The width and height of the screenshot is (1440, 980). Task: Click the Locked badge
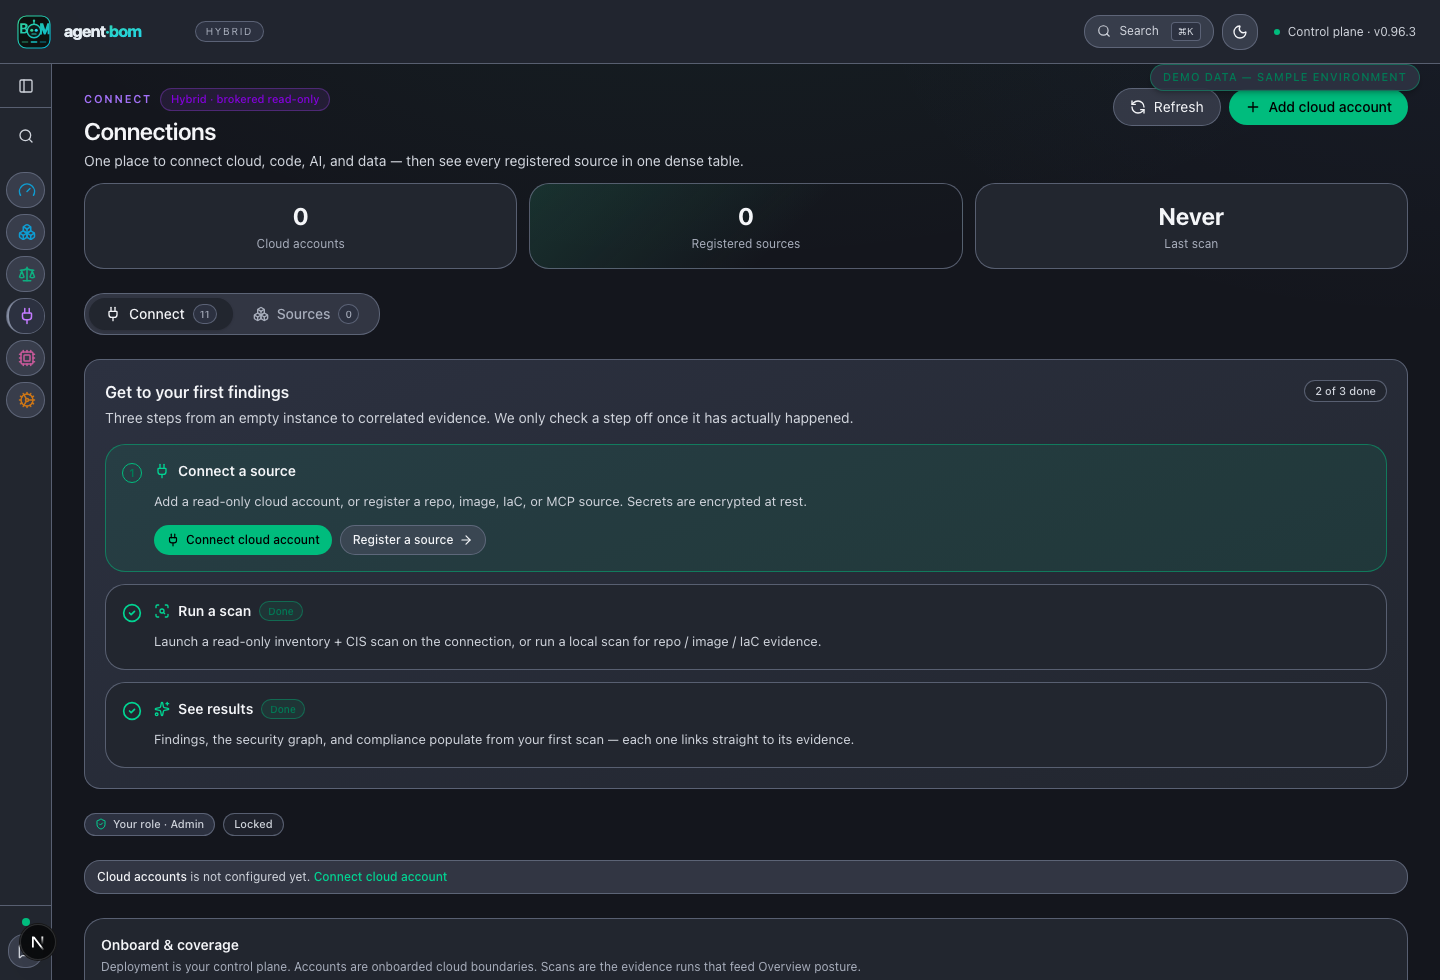tap(253, 824)
